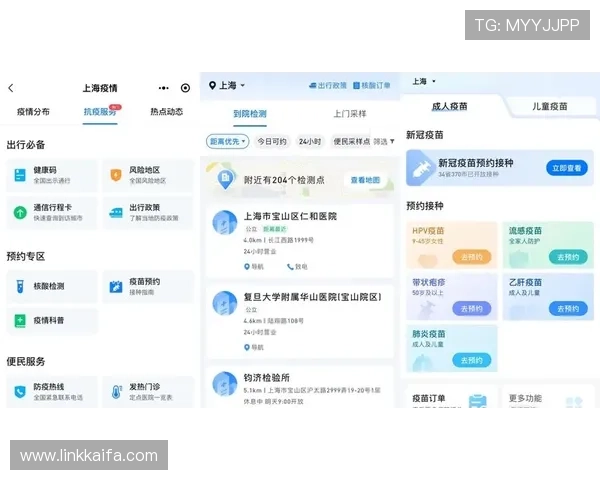600x480 pixels.
Task: Tap the circular target icon in header
Action: pyautogui.click(x=185, y=88)
